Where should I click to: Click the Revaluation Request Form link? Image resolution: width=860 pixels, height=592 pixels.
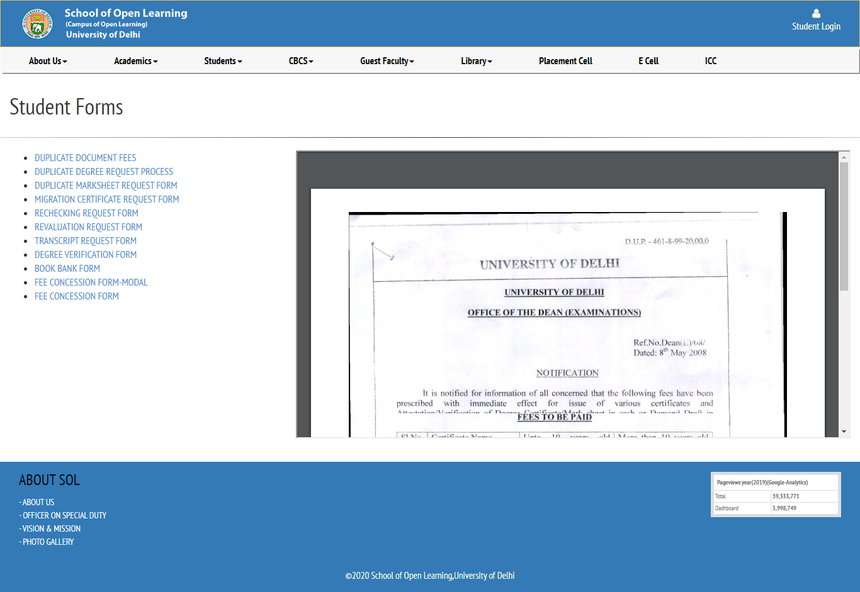tap(86, 227)
